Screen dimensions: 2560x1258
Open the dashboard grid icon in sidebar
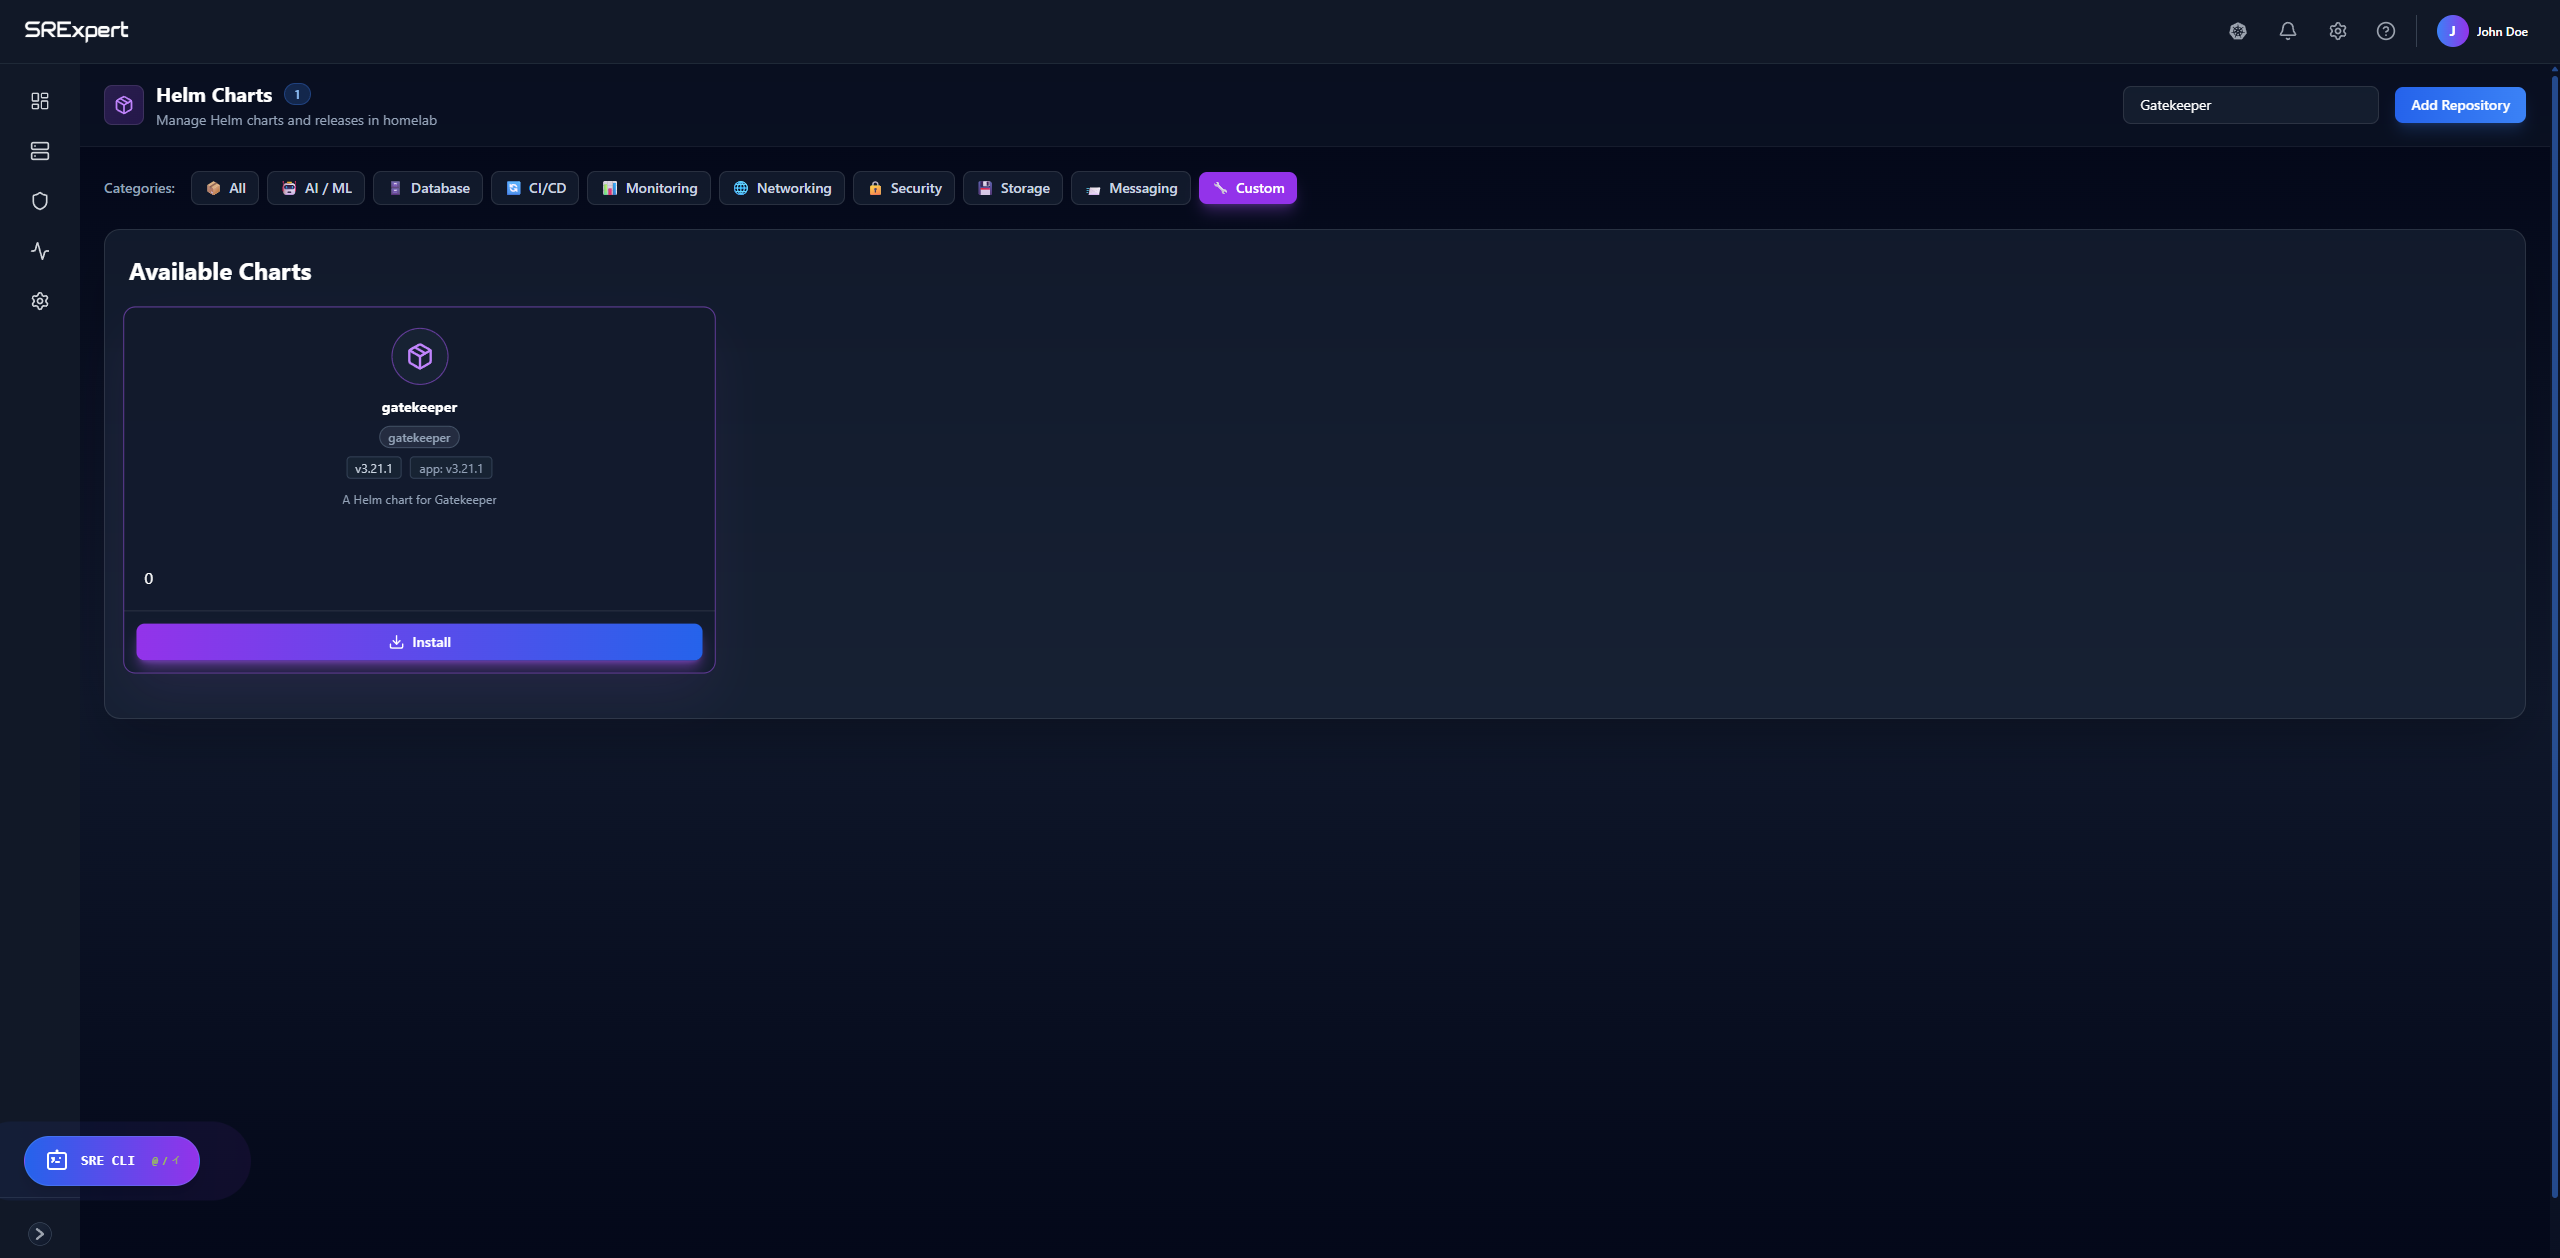pyautogui.click(x=40, y=101)
